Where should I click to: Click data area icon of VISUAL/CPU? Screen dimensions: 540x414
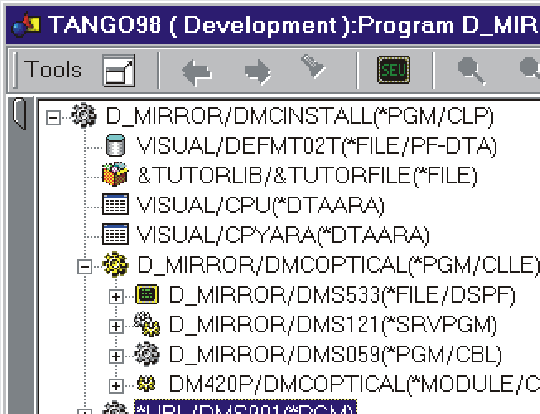tap(116, 204)
